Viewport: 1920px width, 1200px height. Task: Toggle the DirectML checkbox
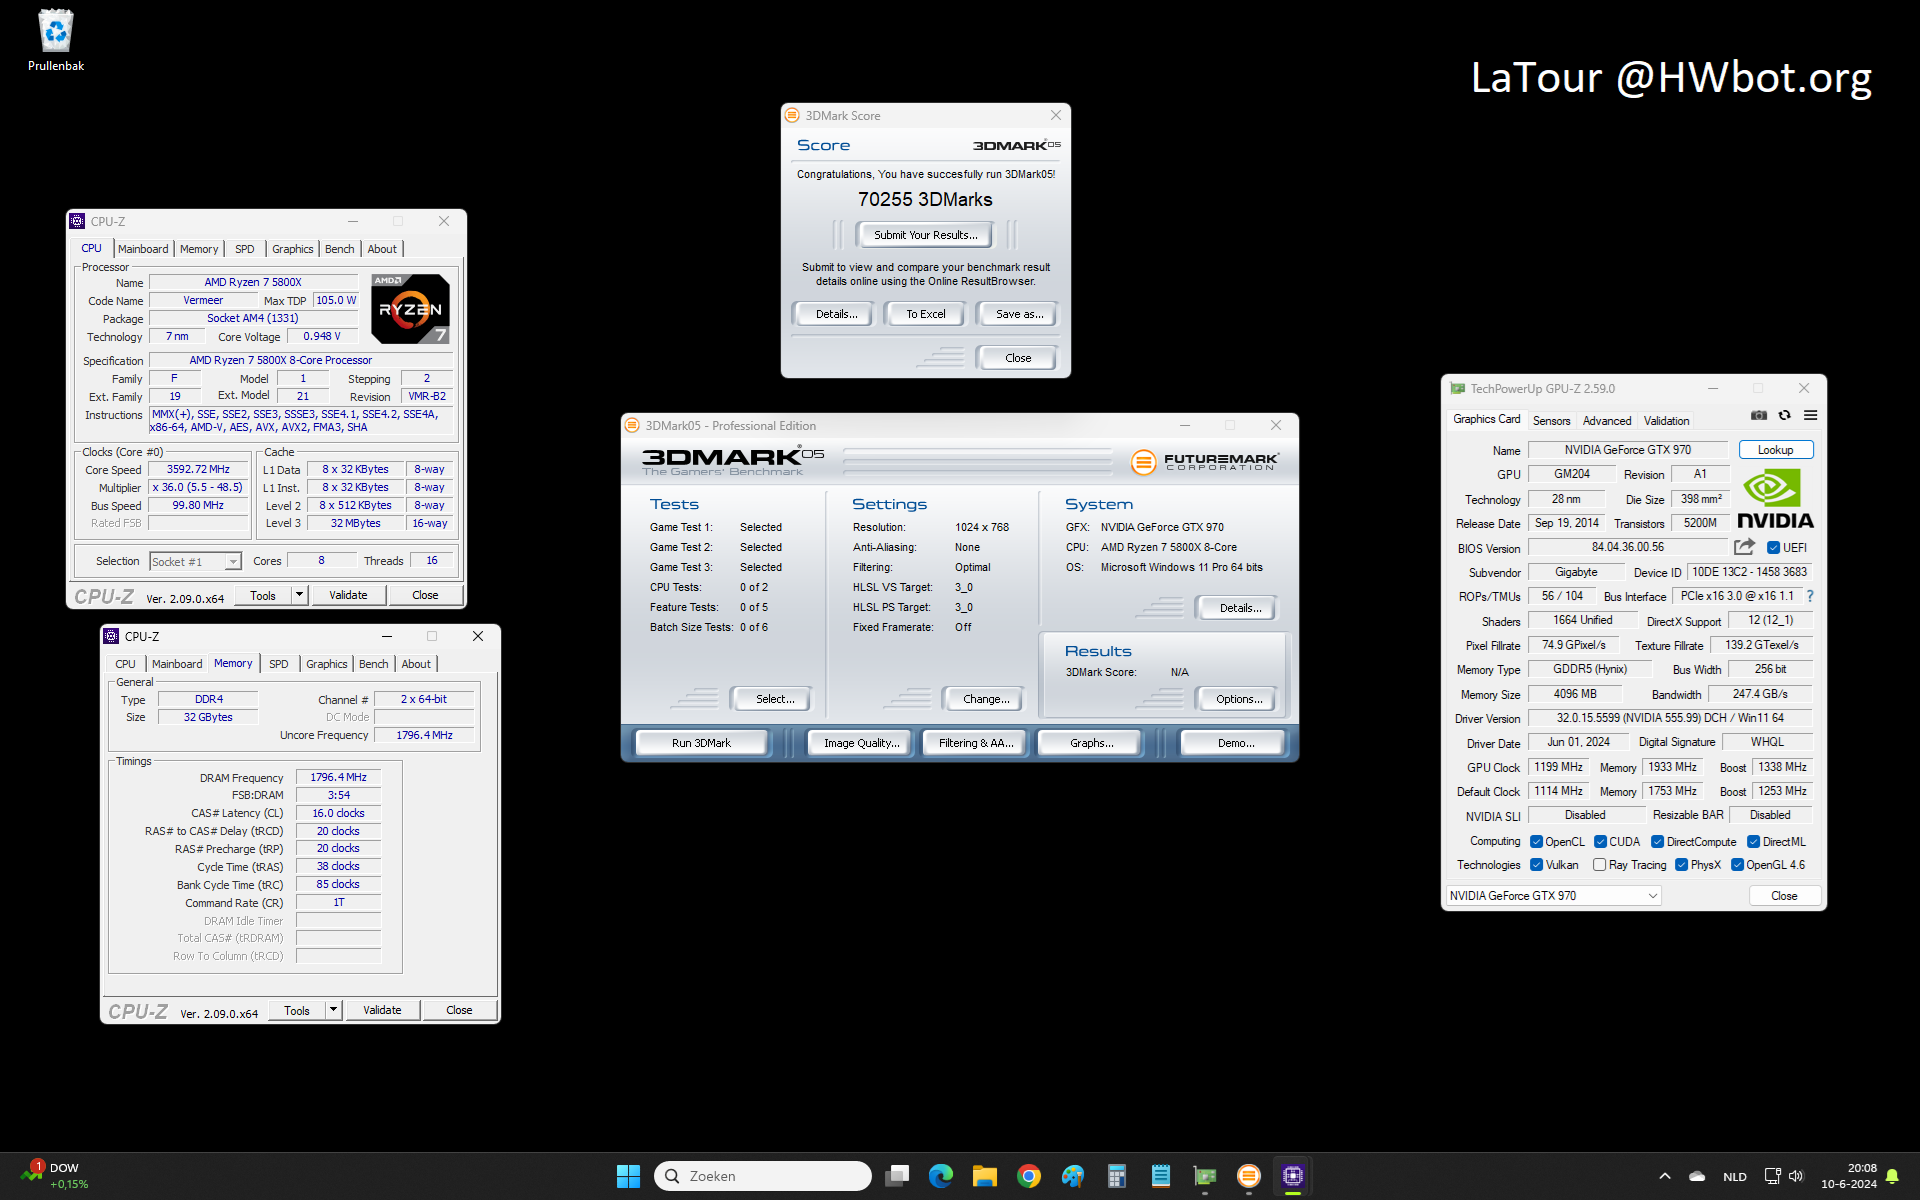coord(1753,841)
